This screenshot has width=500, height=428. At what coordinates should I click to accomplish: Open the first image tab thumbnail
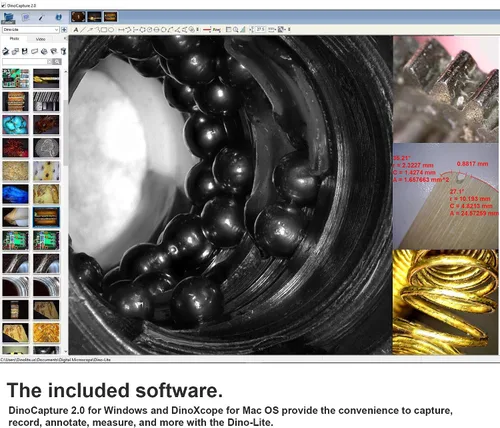(78, 17)
